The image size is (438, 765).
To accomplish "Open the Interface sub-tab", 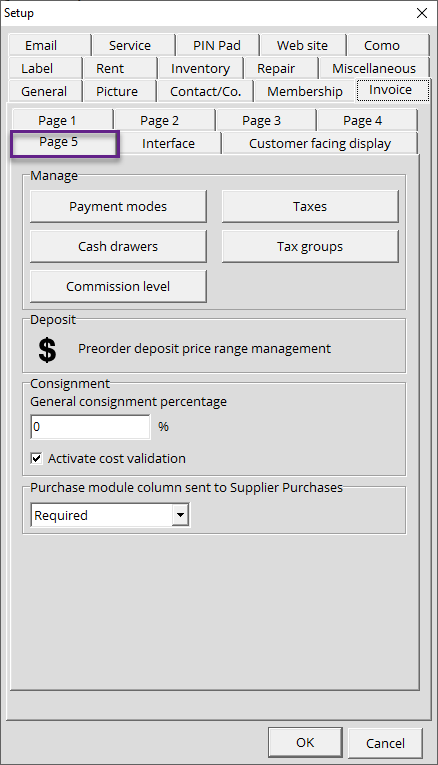I will coord(169,143).
